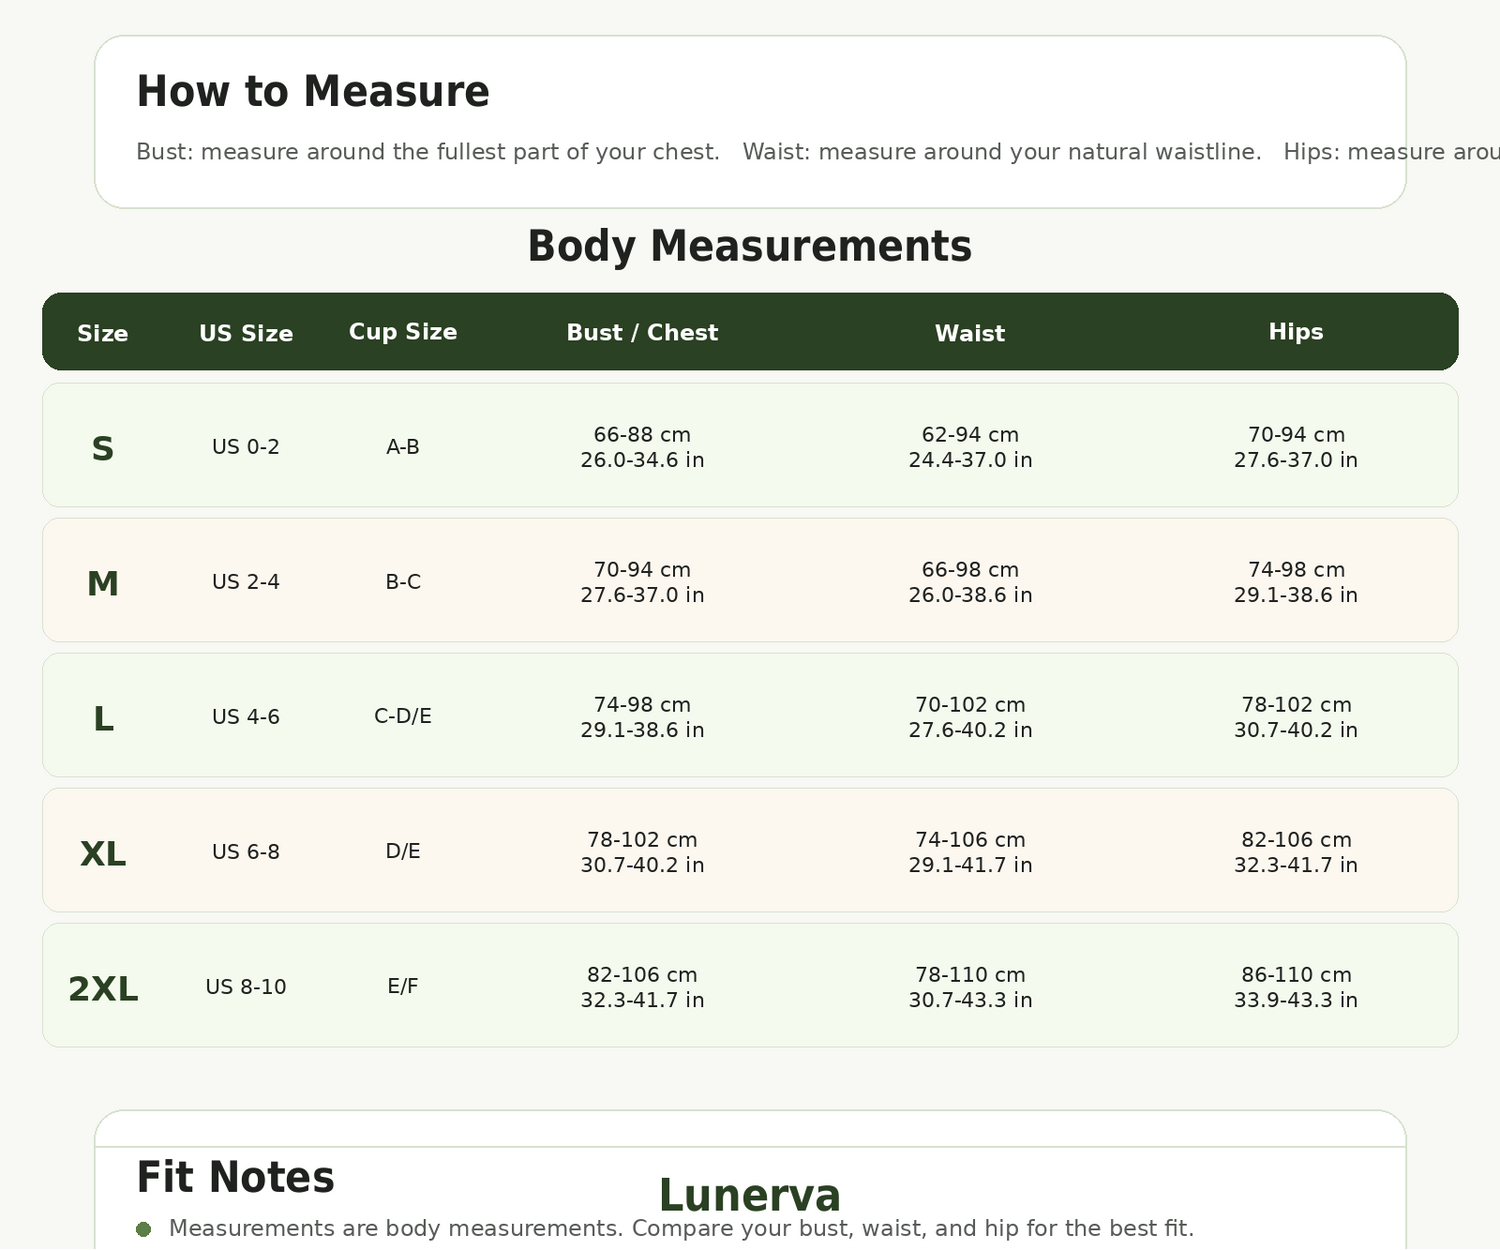Click the M waist value 66-98 cm
The width and height of the screenshot is (1500, 1250).
[x=970, y=570]
